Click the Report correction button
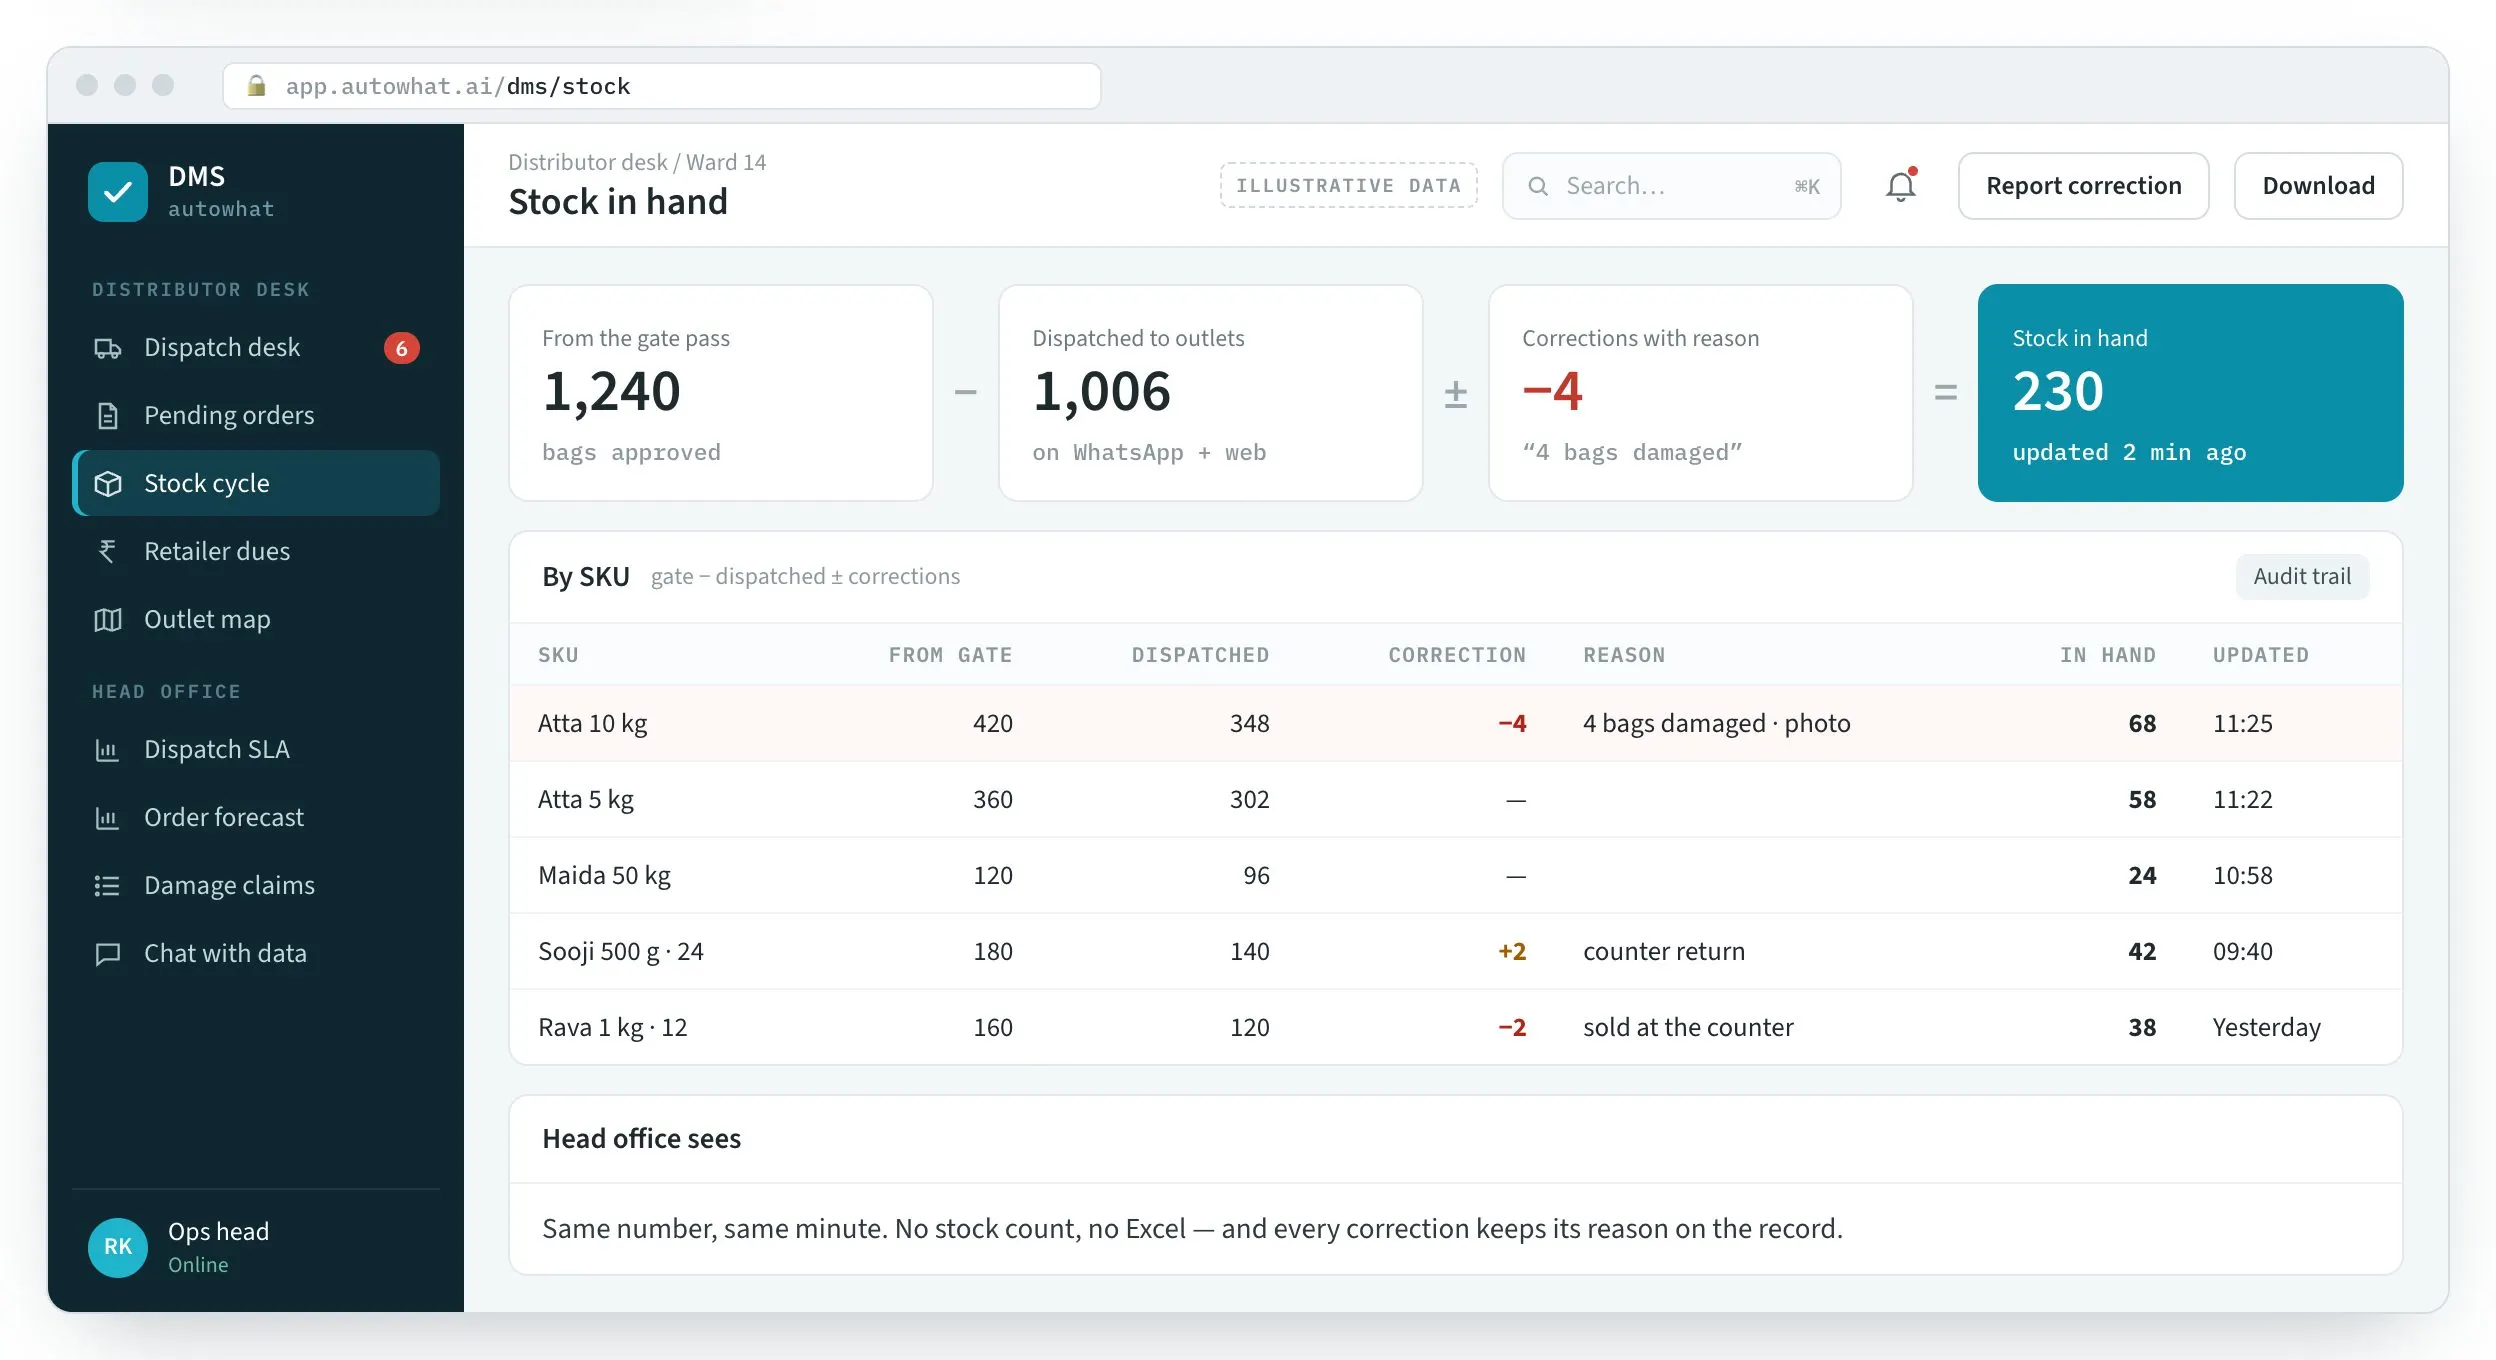2496x1360 pixels. tap(2083, 186)
